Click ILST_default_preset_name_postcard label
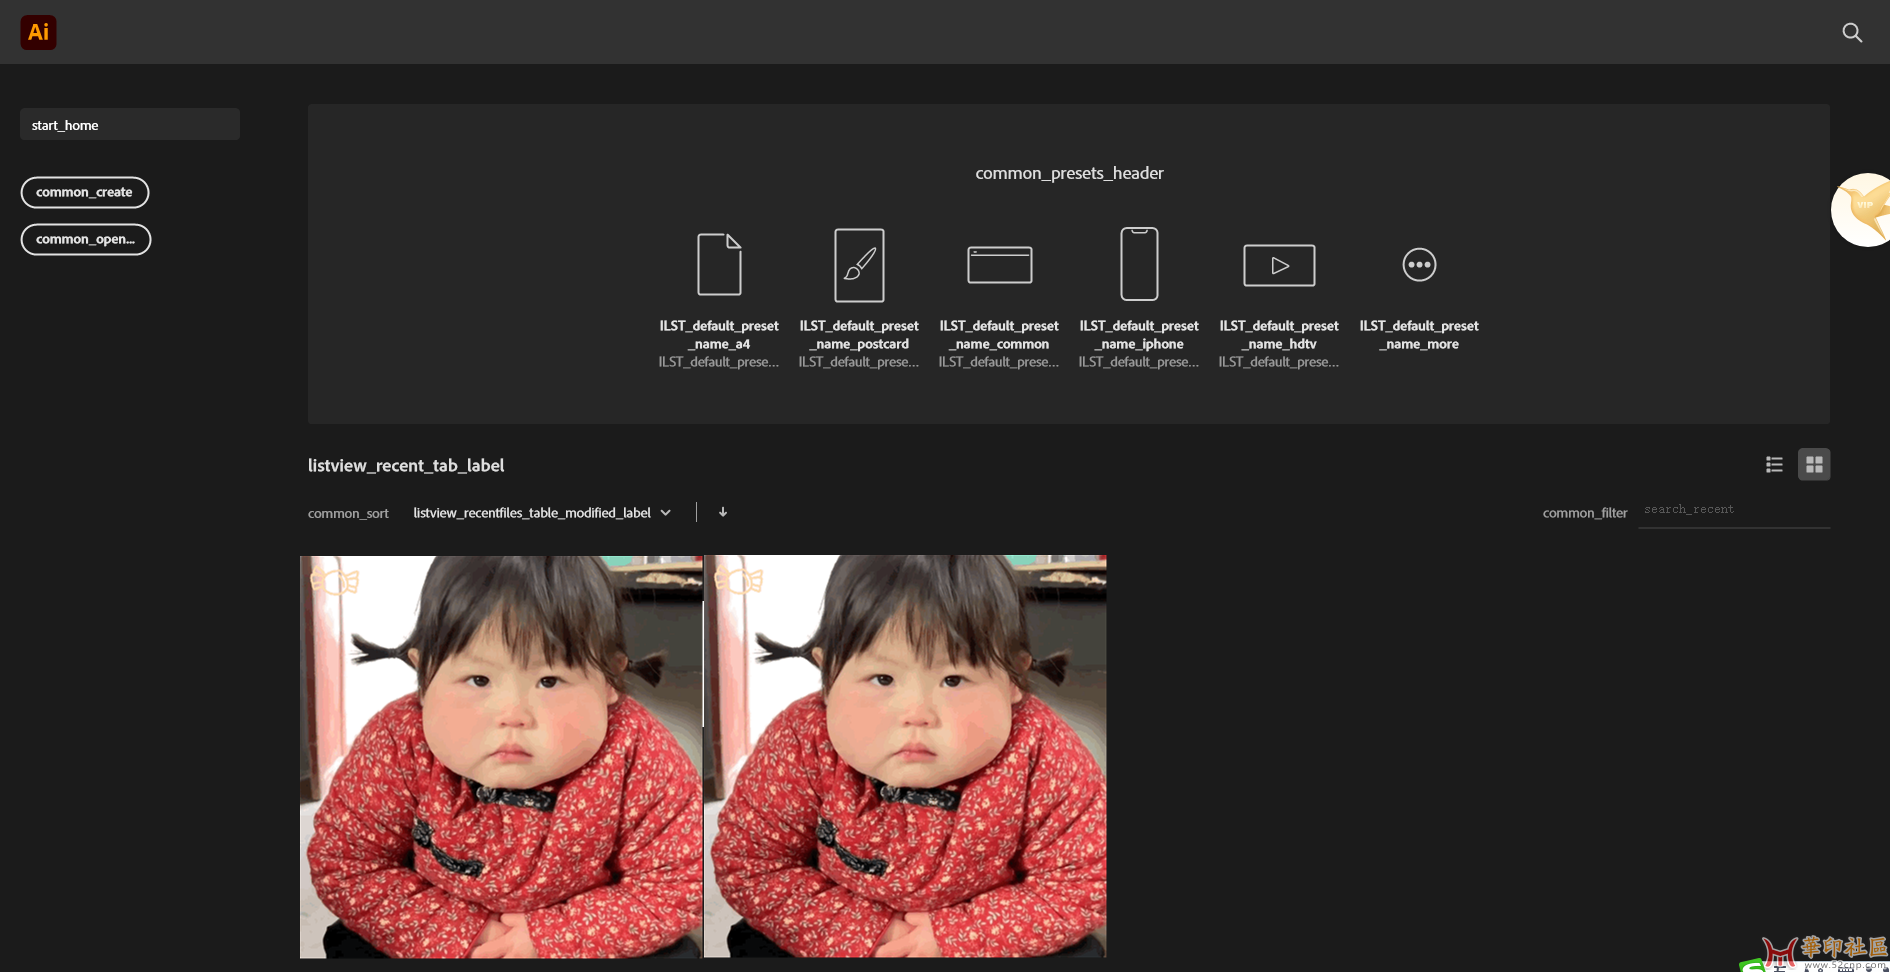Viewport: 1890px width, 972px height. pos(859,335)
